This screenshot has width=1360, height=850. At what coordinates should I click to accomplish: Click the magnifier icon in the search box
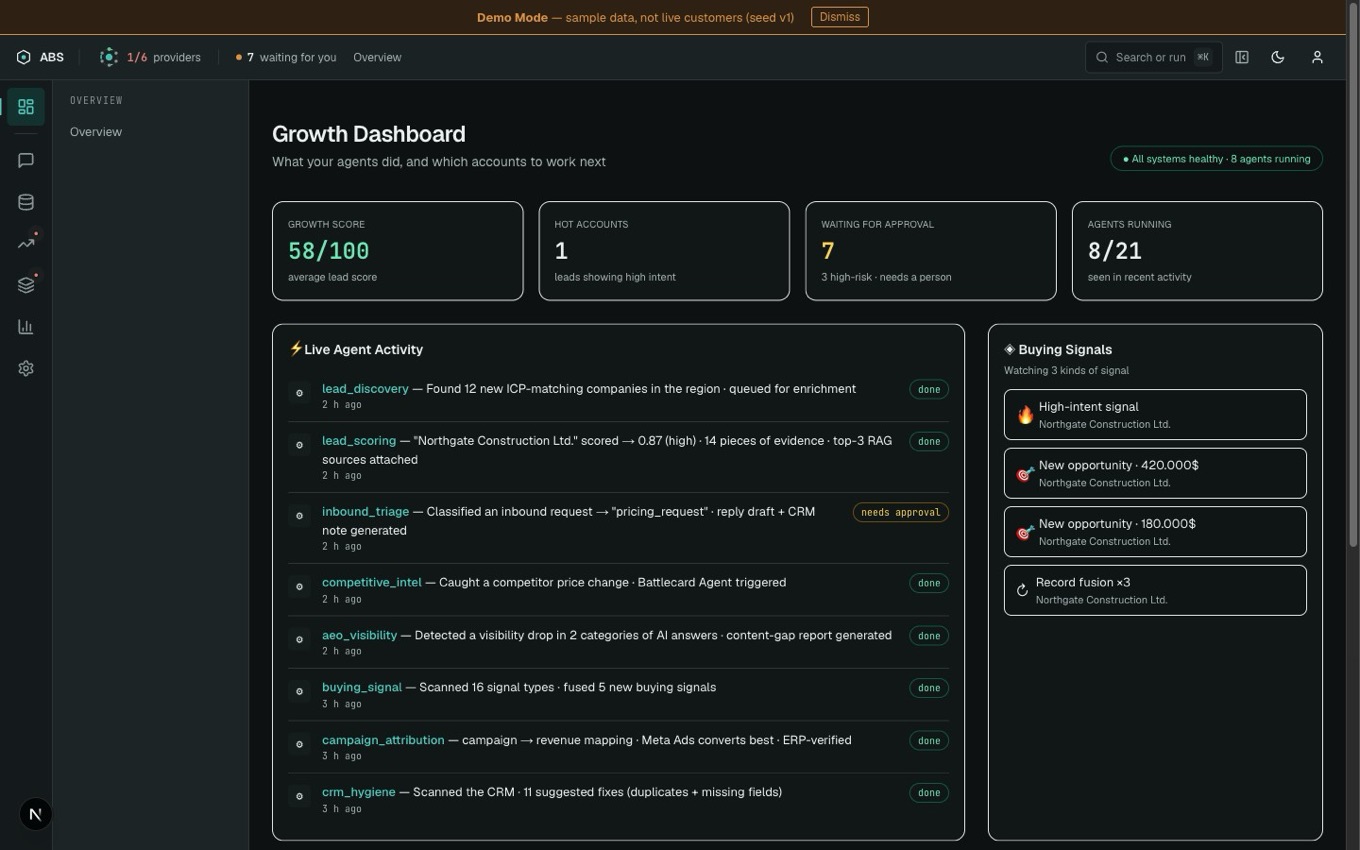(1102, 57)
